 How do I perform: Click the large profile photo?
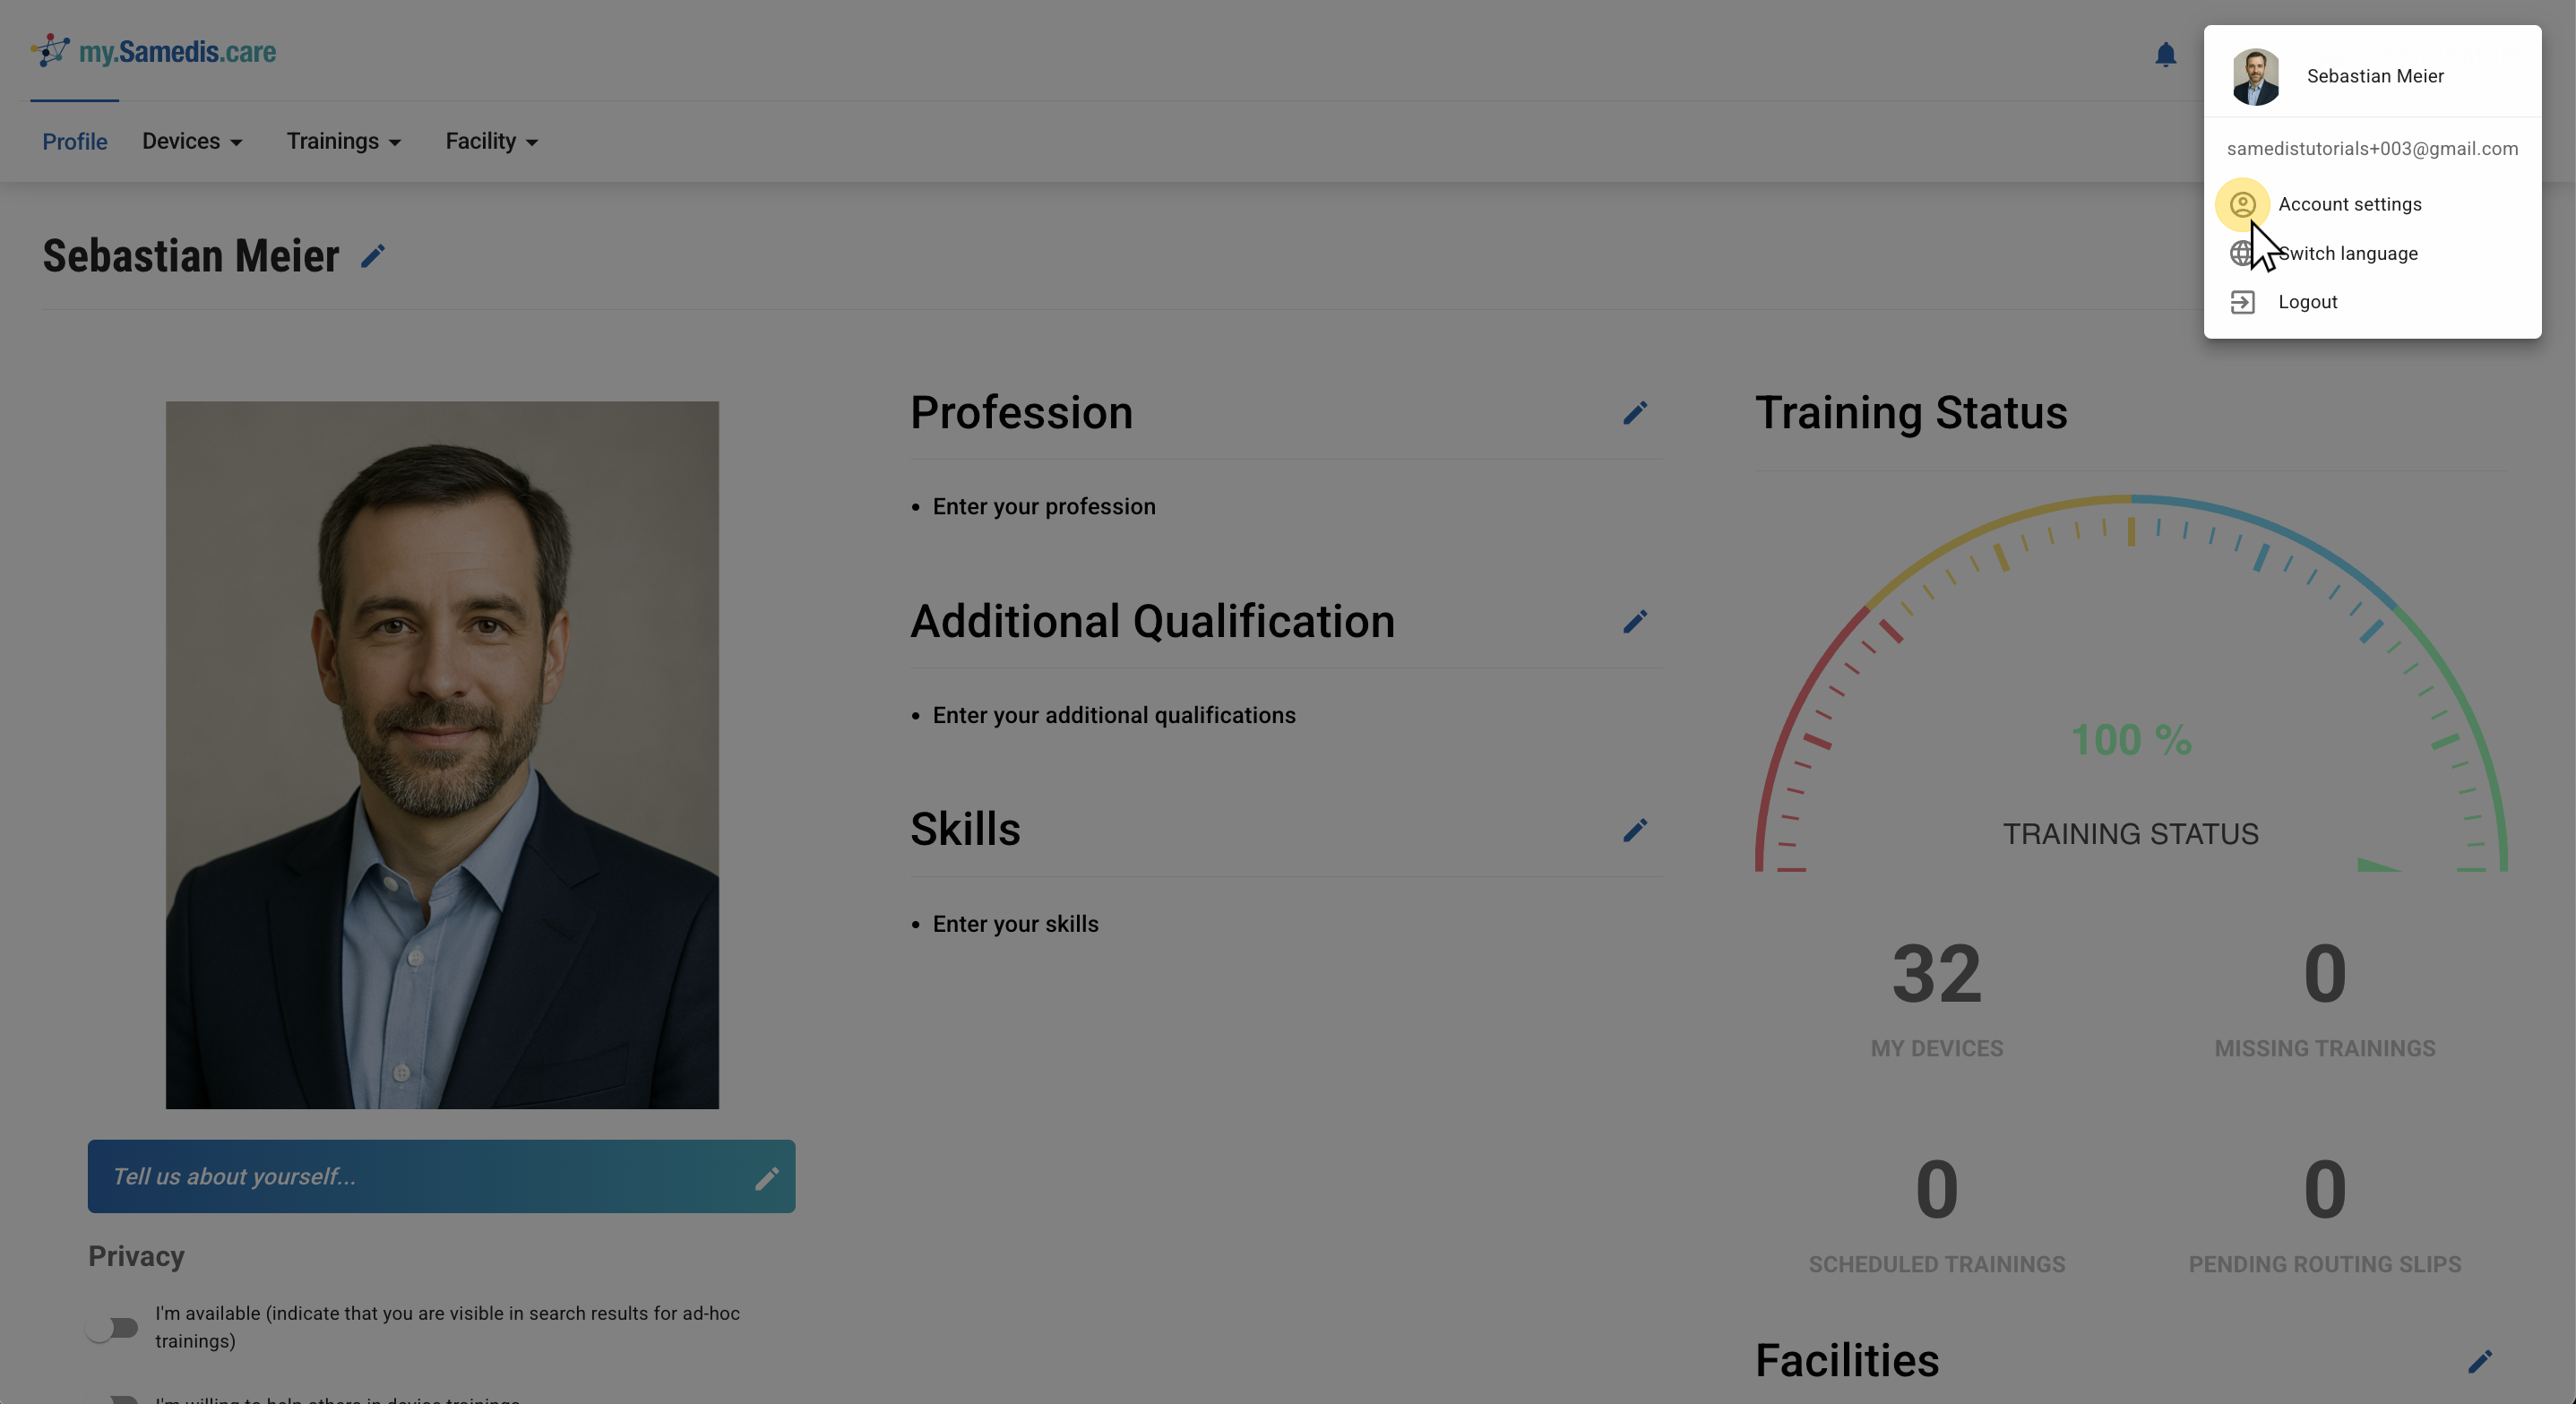(442, 755)
